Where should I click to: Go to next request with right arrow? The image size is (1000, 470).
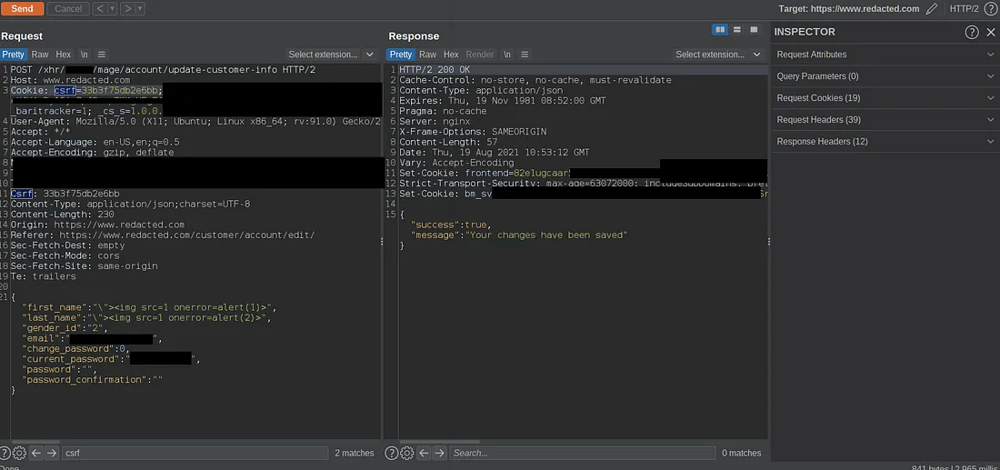click(x=128, y=8)
